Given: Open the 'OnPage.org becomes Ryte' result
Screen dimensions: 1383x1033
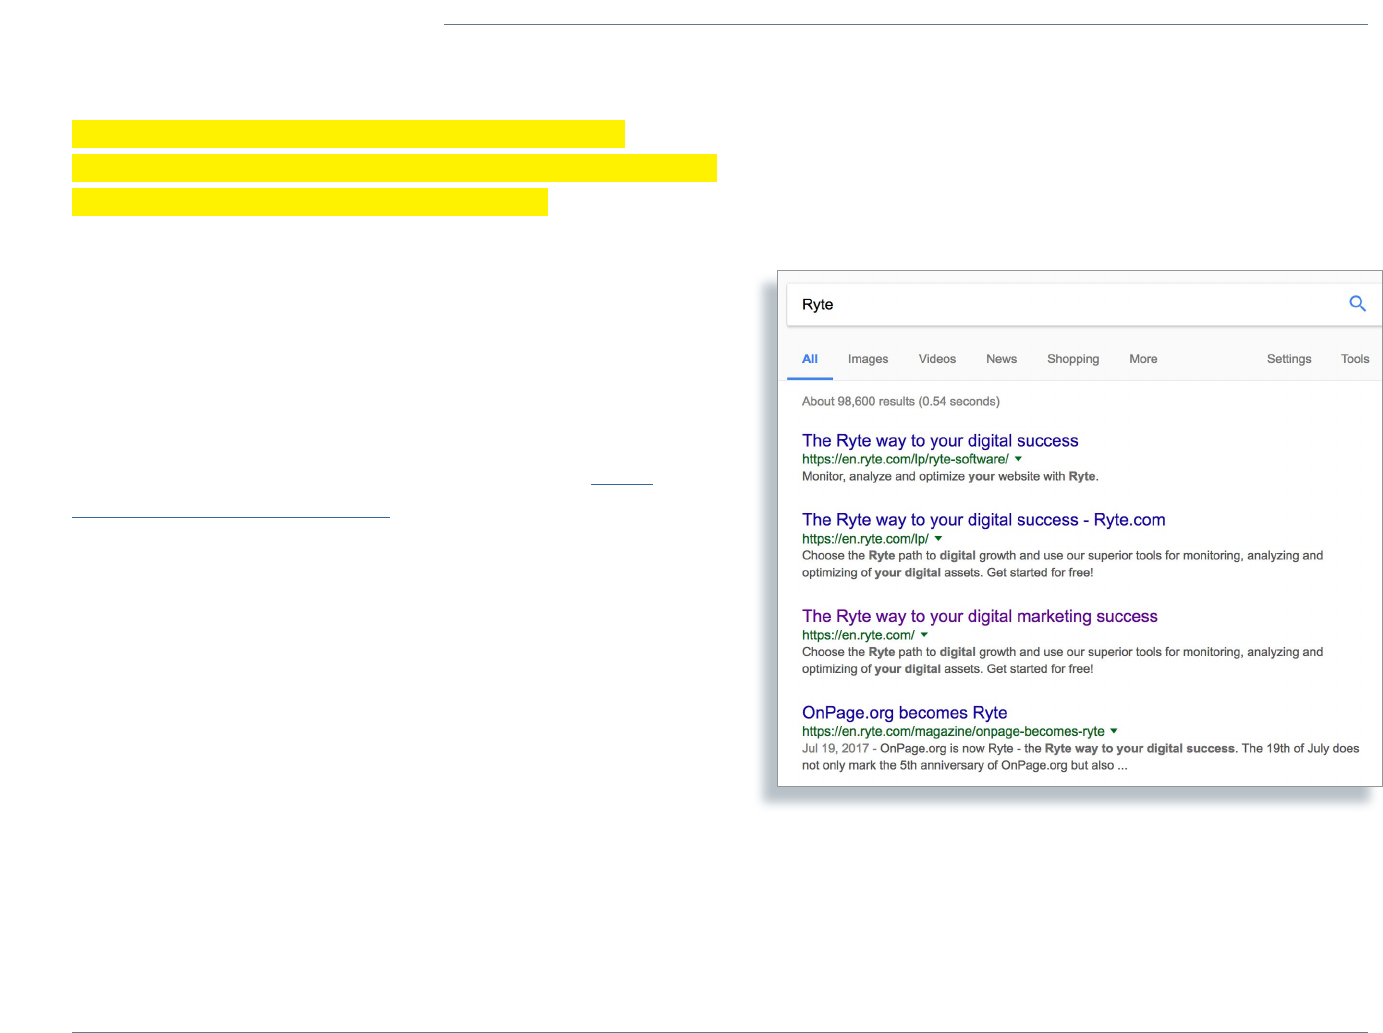Looking at the screenshot, I should (905, 713).
